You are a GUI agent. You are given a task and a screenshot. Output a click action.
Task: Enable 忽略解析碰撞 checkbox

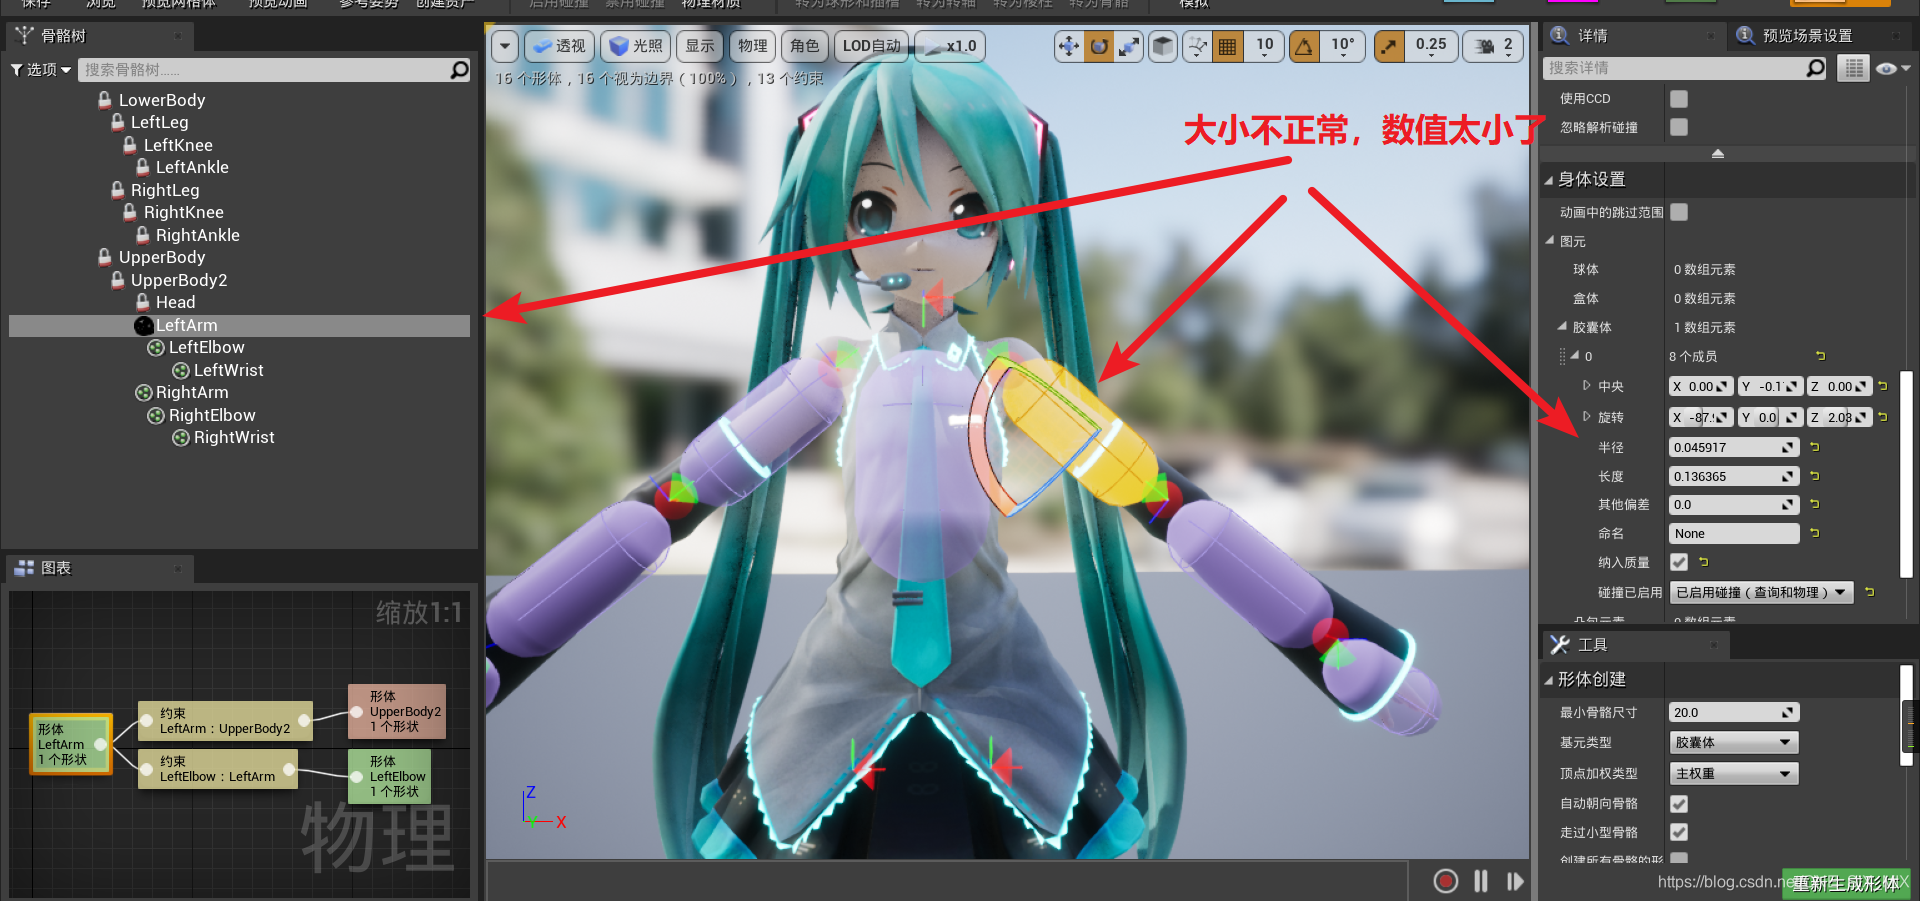(x=1679, y=127)
